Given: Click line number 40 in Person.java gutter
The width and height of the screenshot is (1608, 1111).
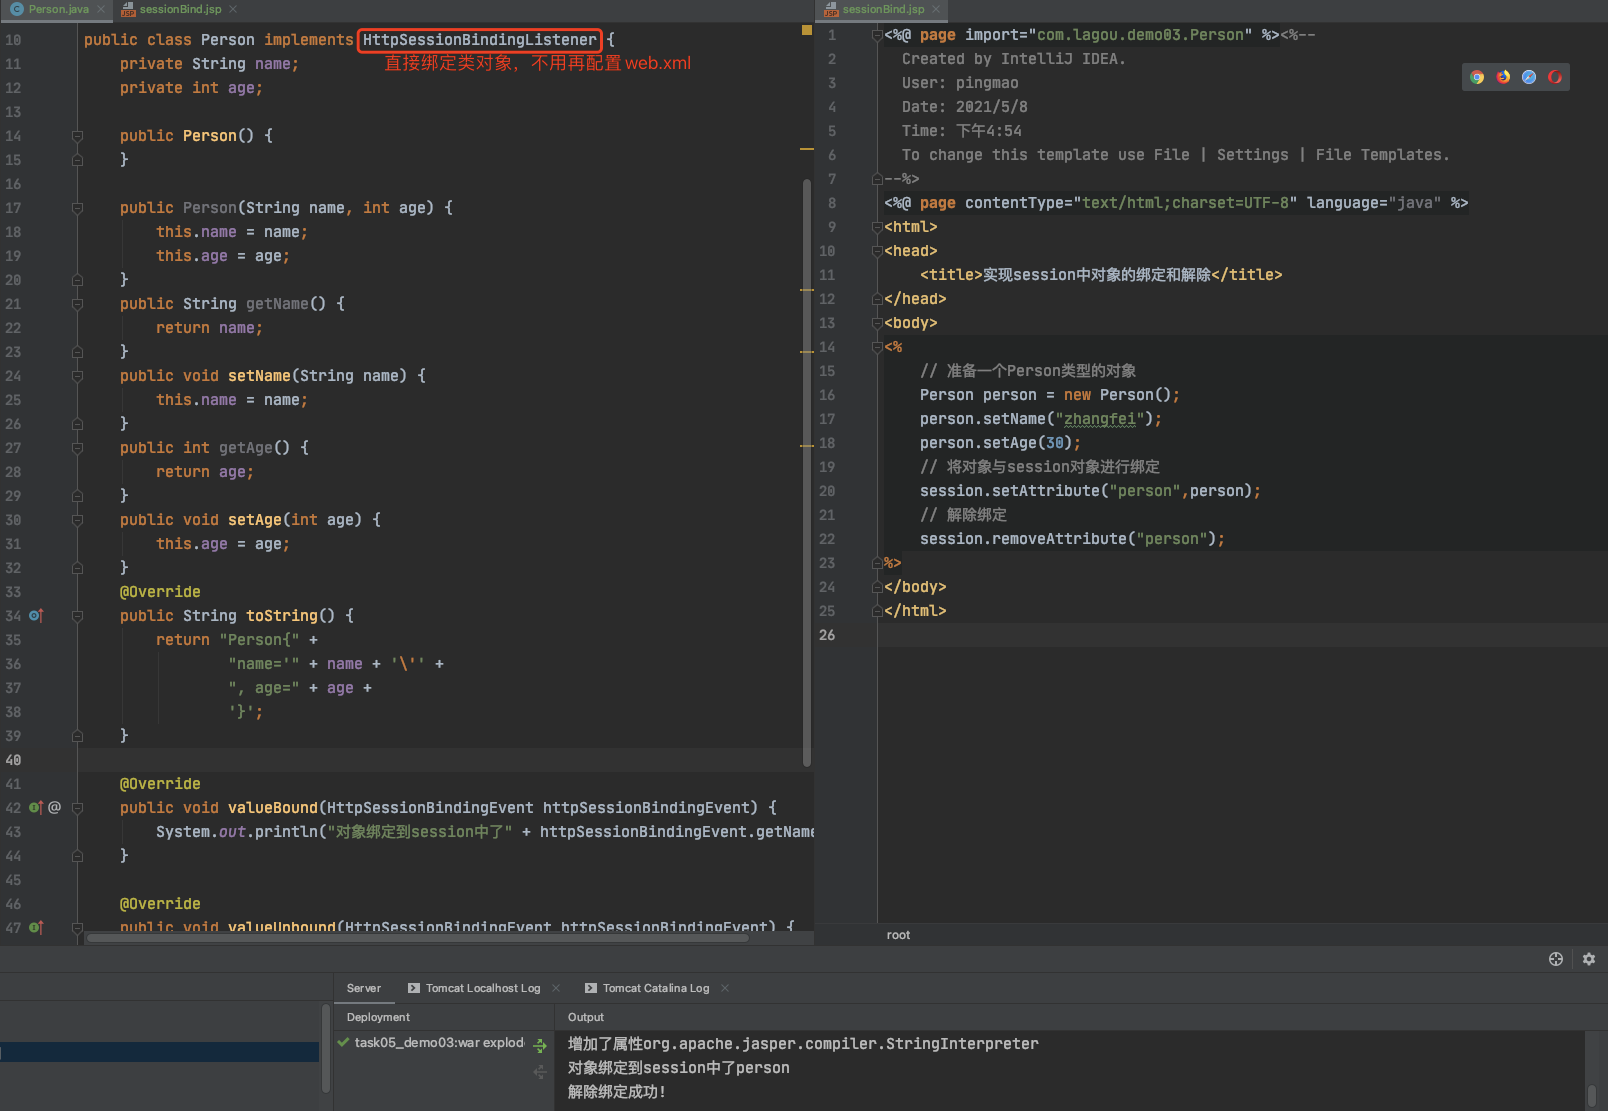Looking at the screenshot, I should click(x=13, y=760).
